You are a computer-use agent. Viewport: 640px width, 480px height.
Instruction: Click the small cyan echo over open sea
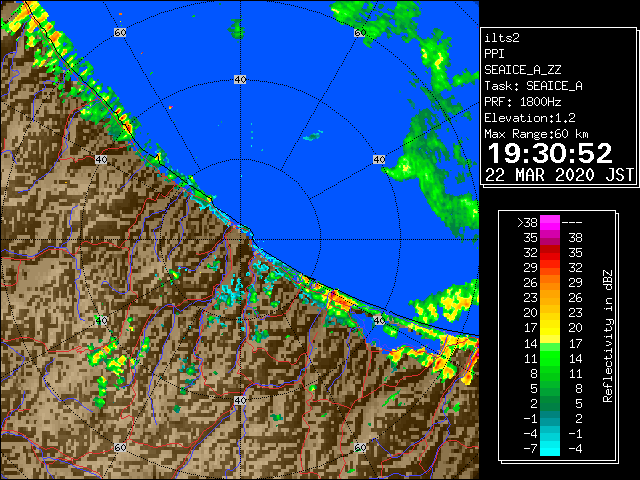[313, 136]
